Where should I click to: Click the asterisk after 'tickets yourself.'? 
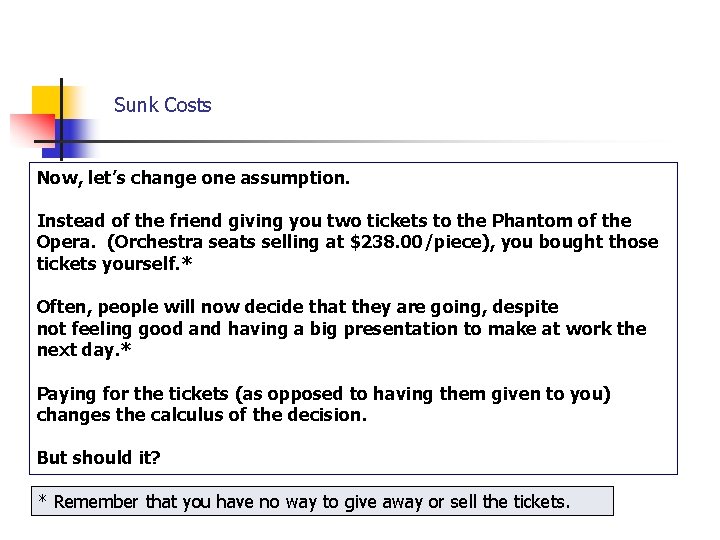187,261
